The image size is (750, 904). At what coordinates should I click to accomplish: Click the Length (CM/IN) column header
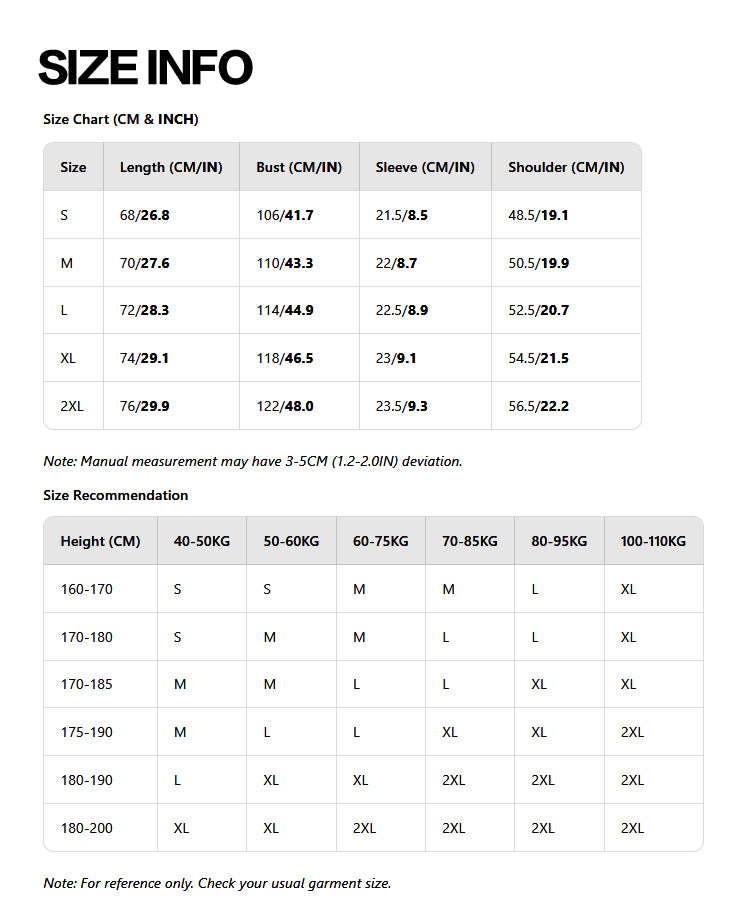(x=171, y=167)
